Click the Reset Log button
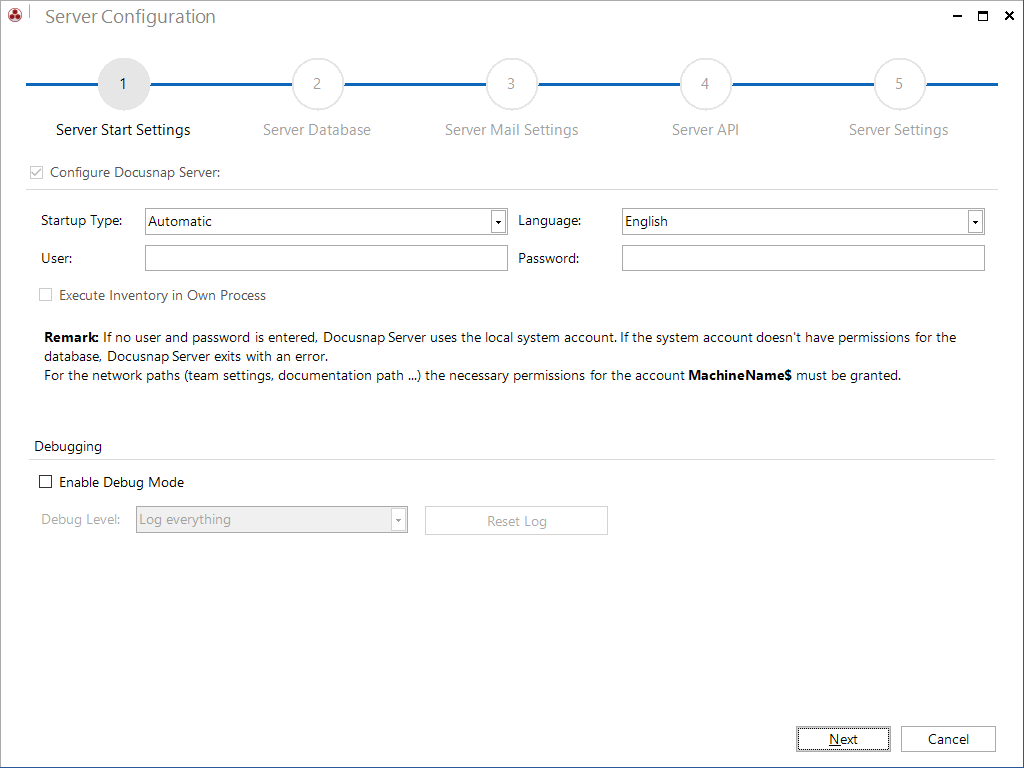 click(516, 520)
